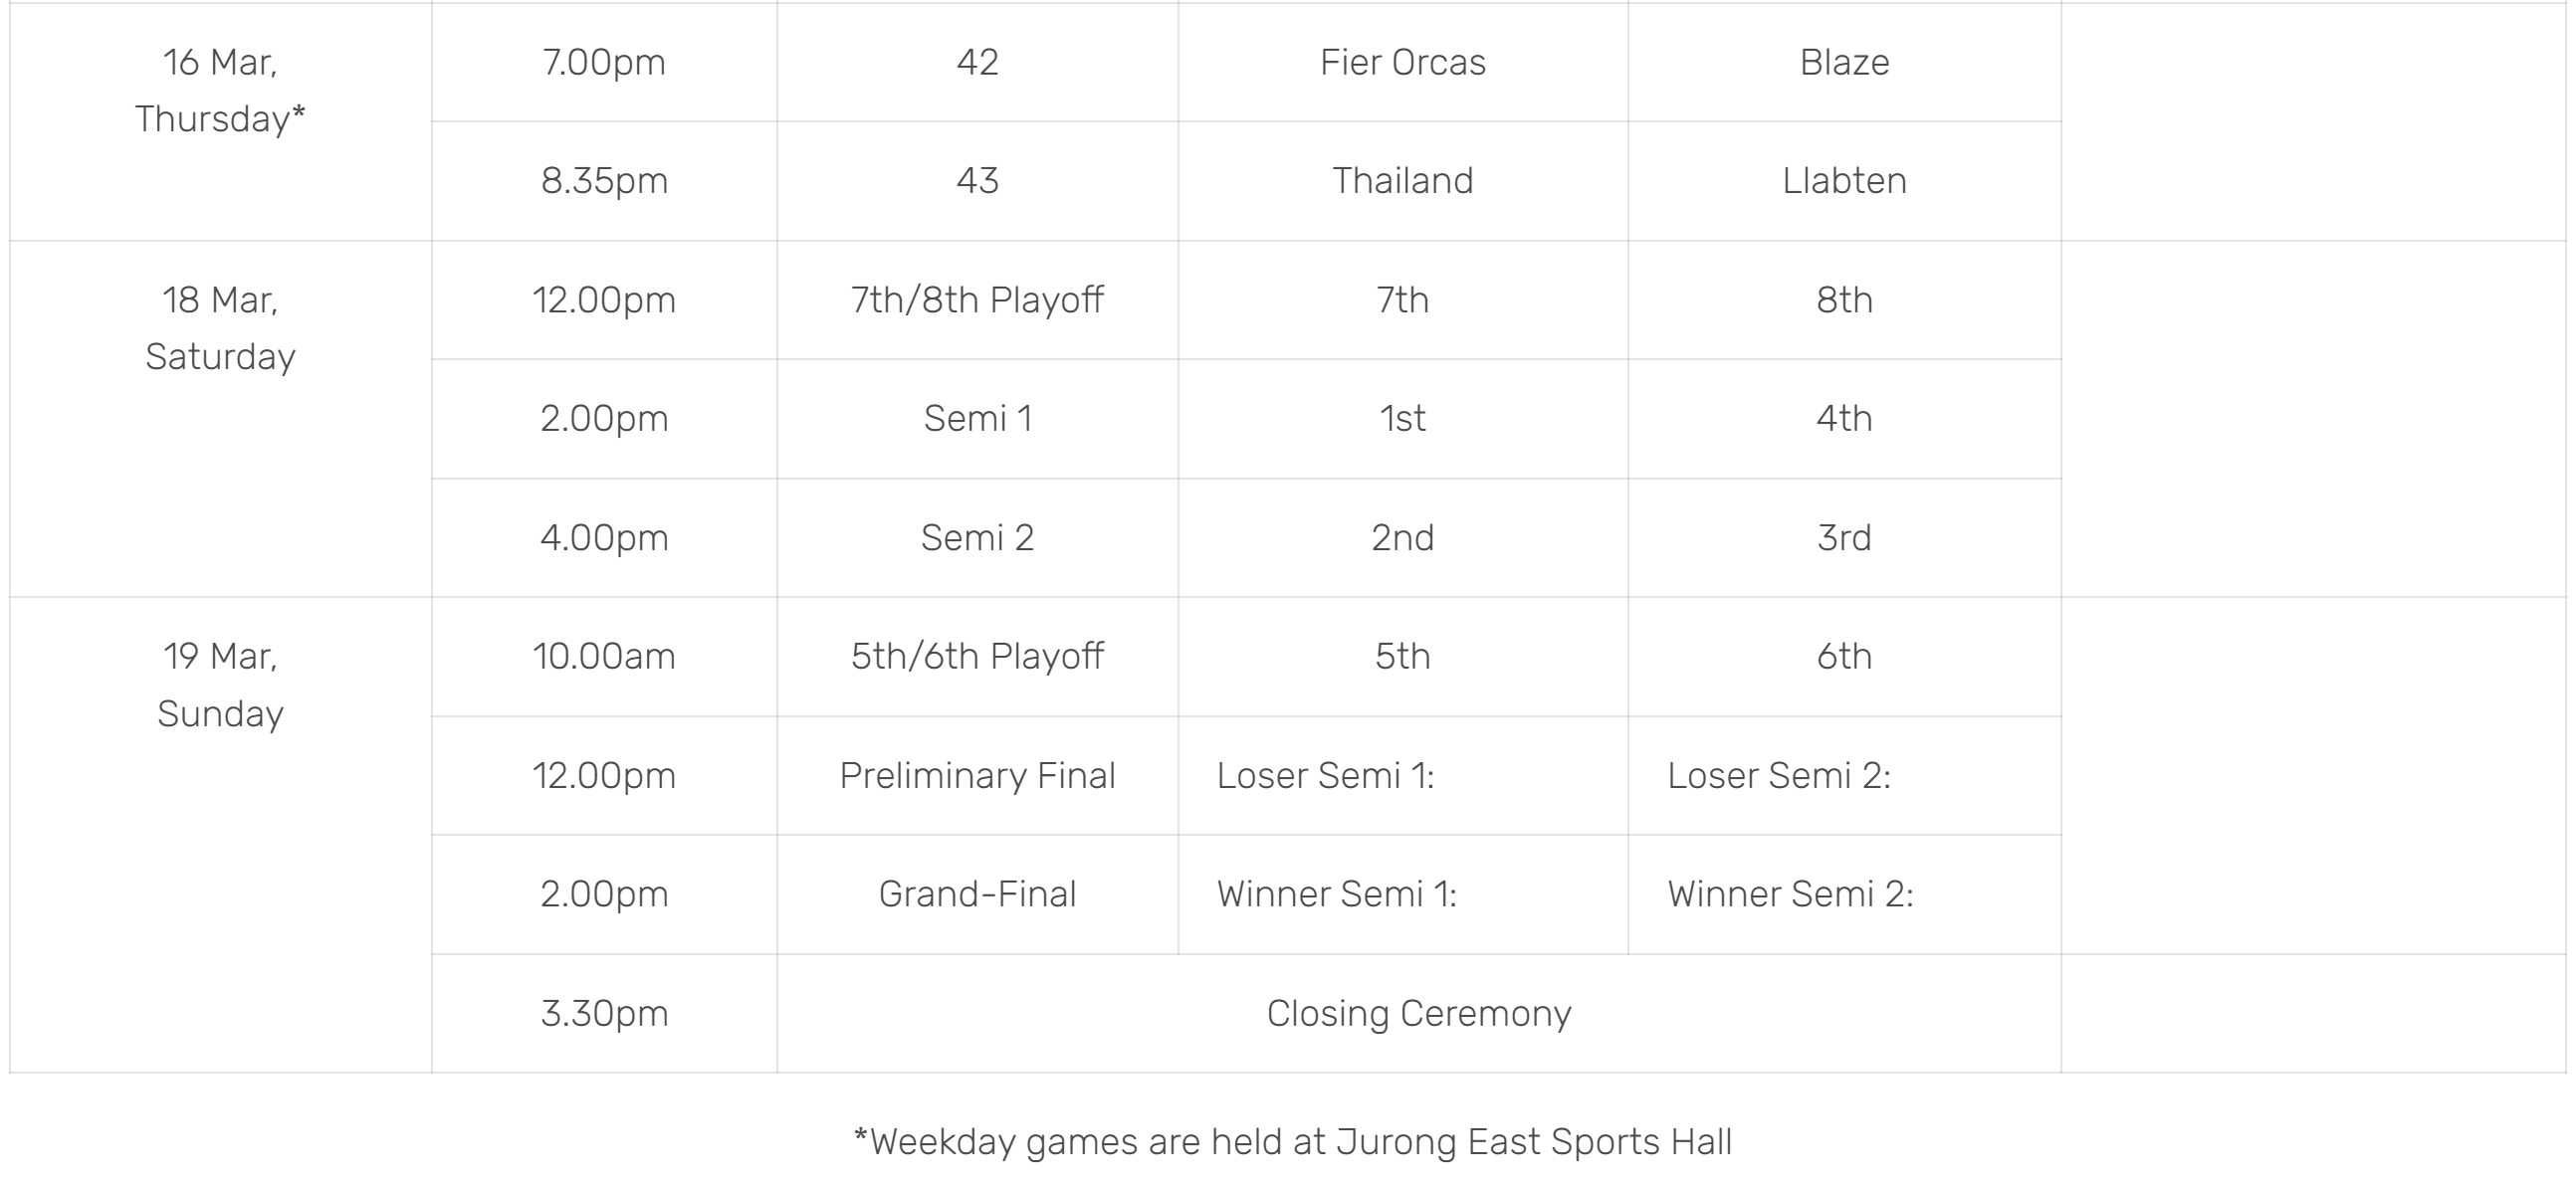Image resolution: width=2576 pixels, height=1187 pixels.
Task: Click the 16 Mar, Thursday date cell
Action: click(x=220, y=121)
